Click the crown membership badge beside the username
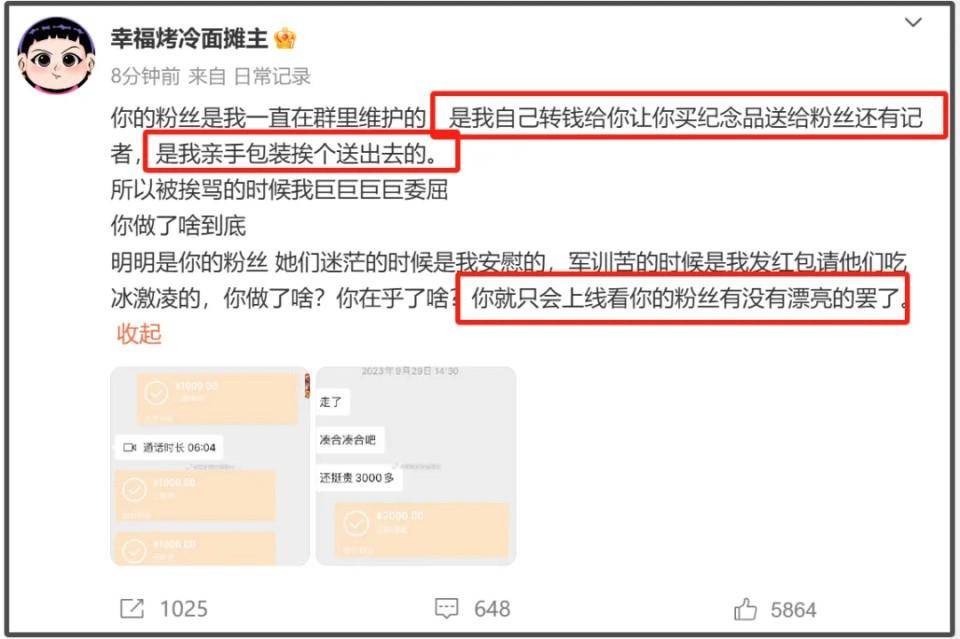This screenshot has width=960, height=639. tap(285, 39)
